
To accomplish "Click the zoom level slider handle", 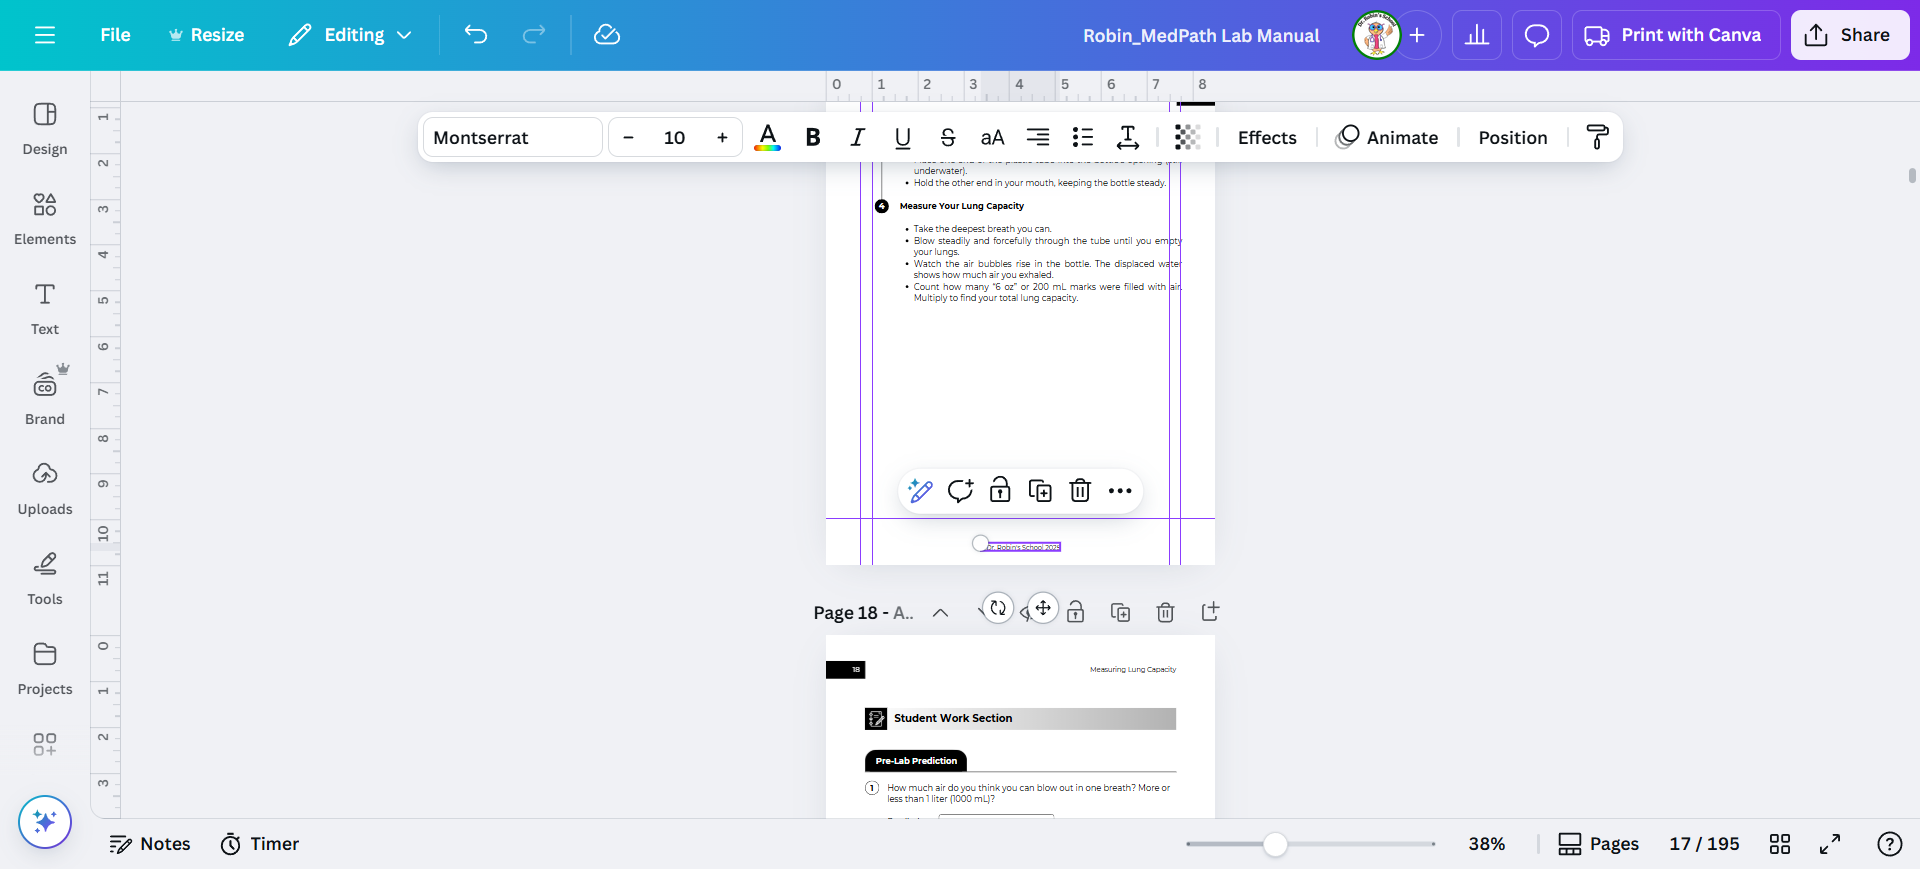I will tap(1275, 844).
